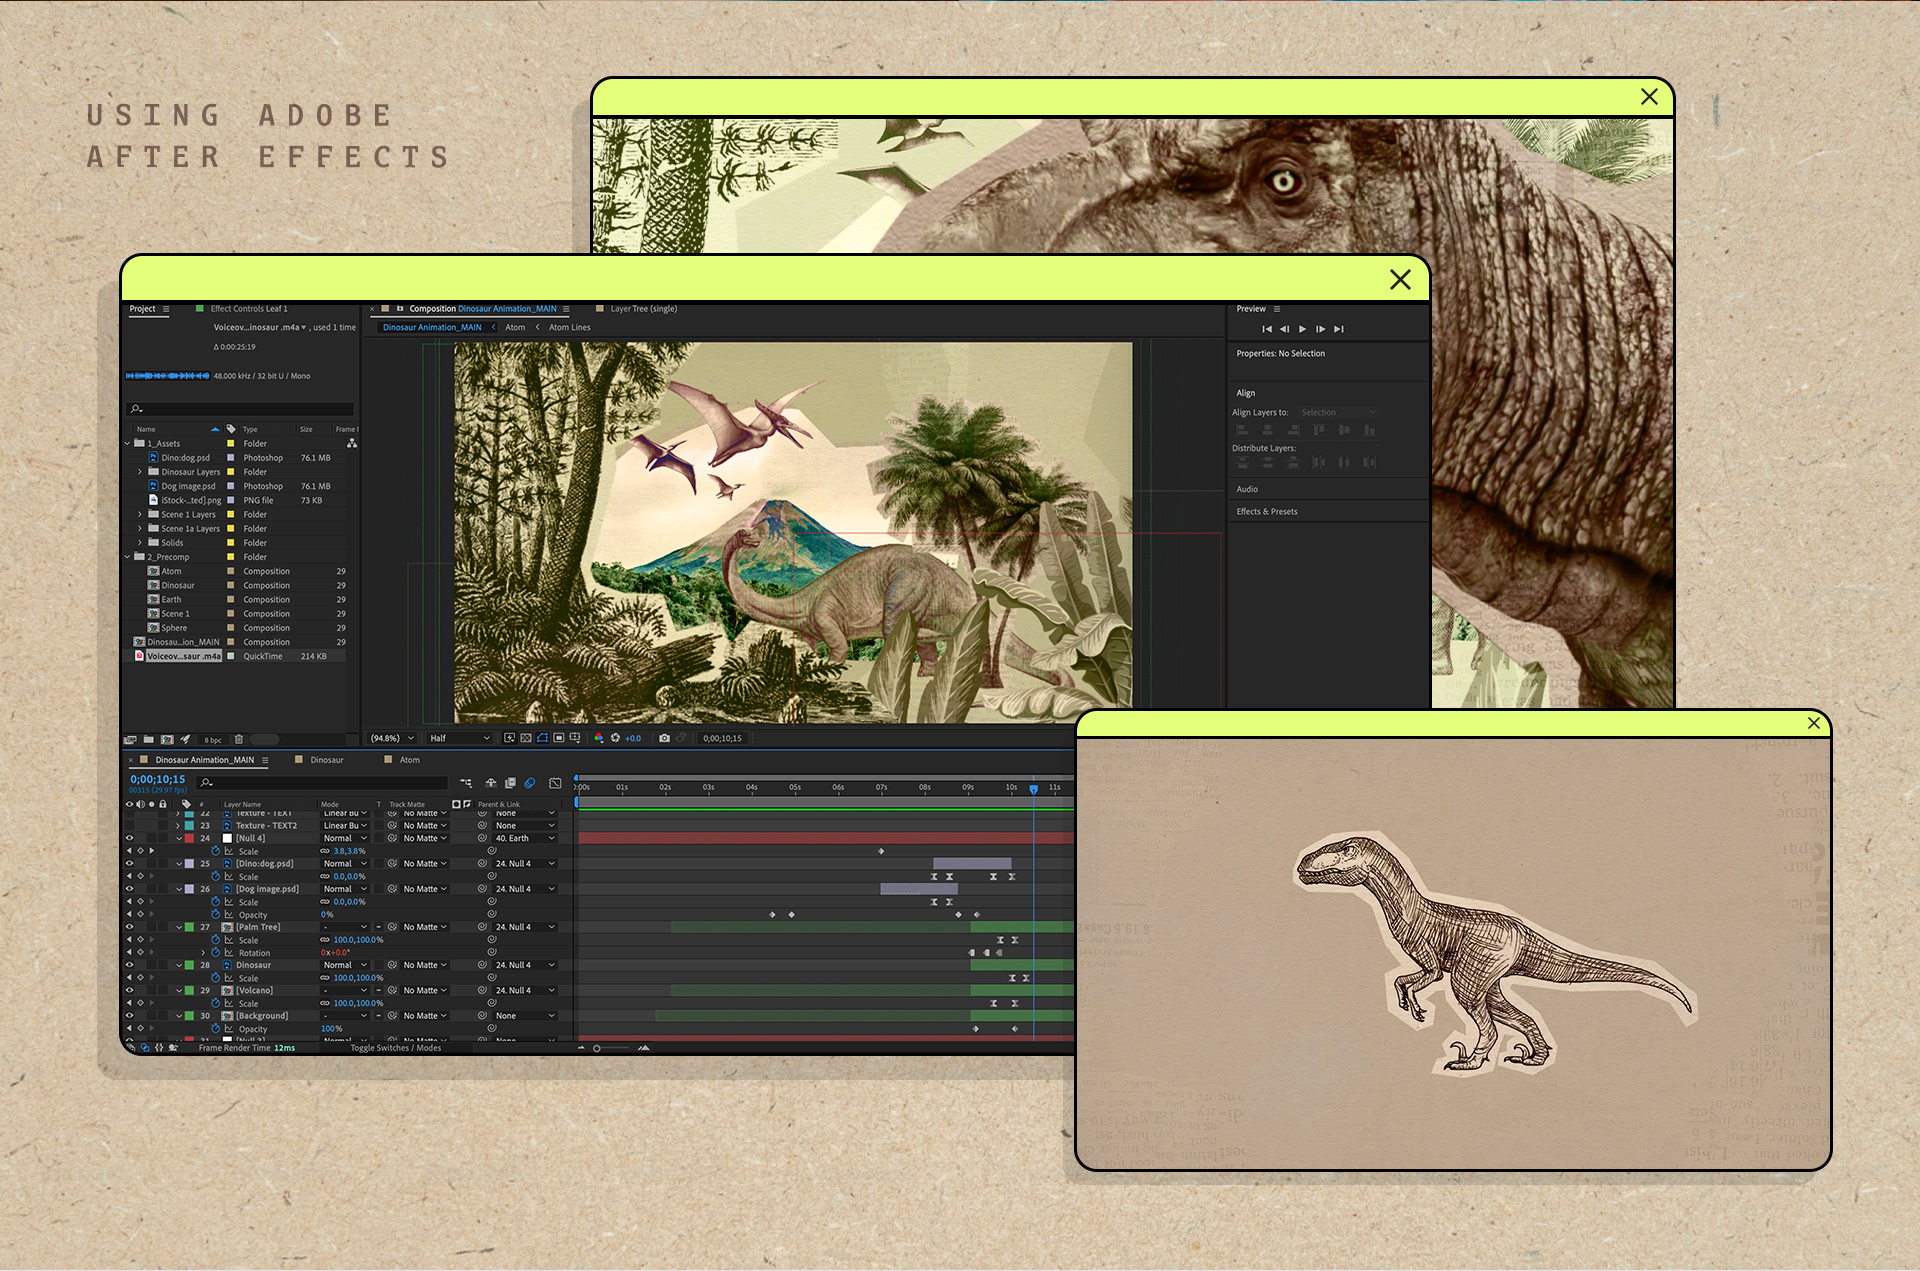
Task: Open the Half resolution dropdown
Action: 459,738
